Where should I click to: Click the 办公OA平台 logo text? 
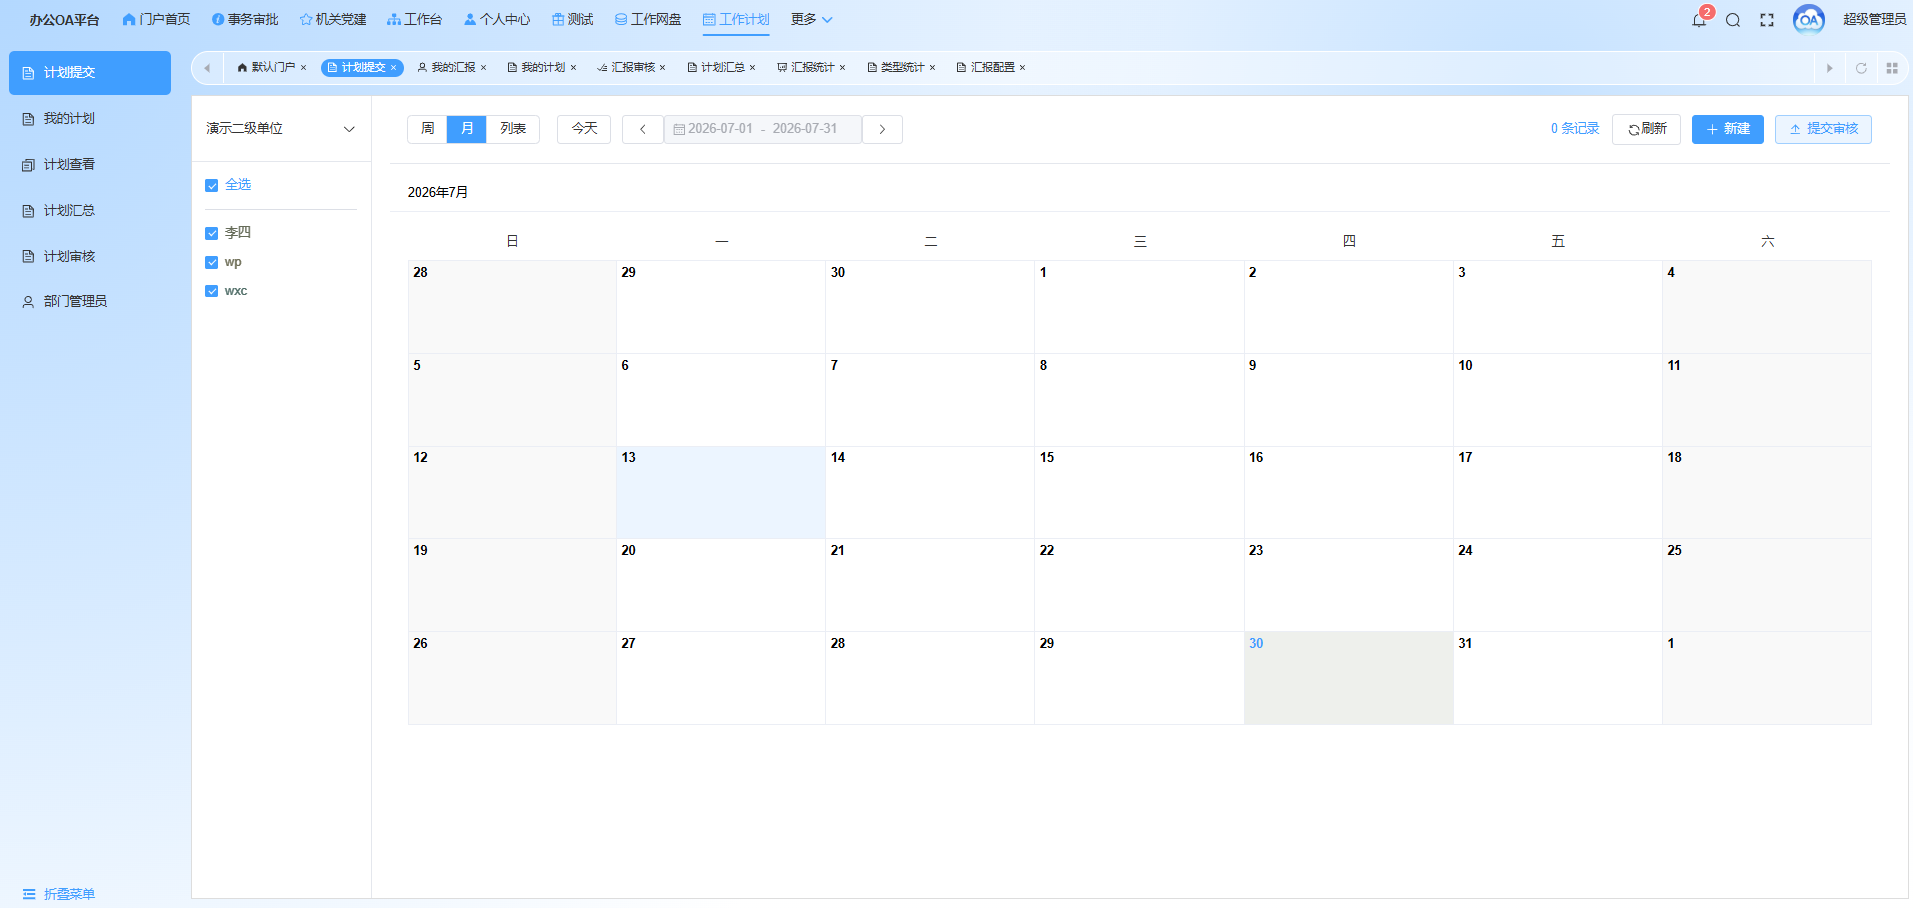tap(64, 20)
